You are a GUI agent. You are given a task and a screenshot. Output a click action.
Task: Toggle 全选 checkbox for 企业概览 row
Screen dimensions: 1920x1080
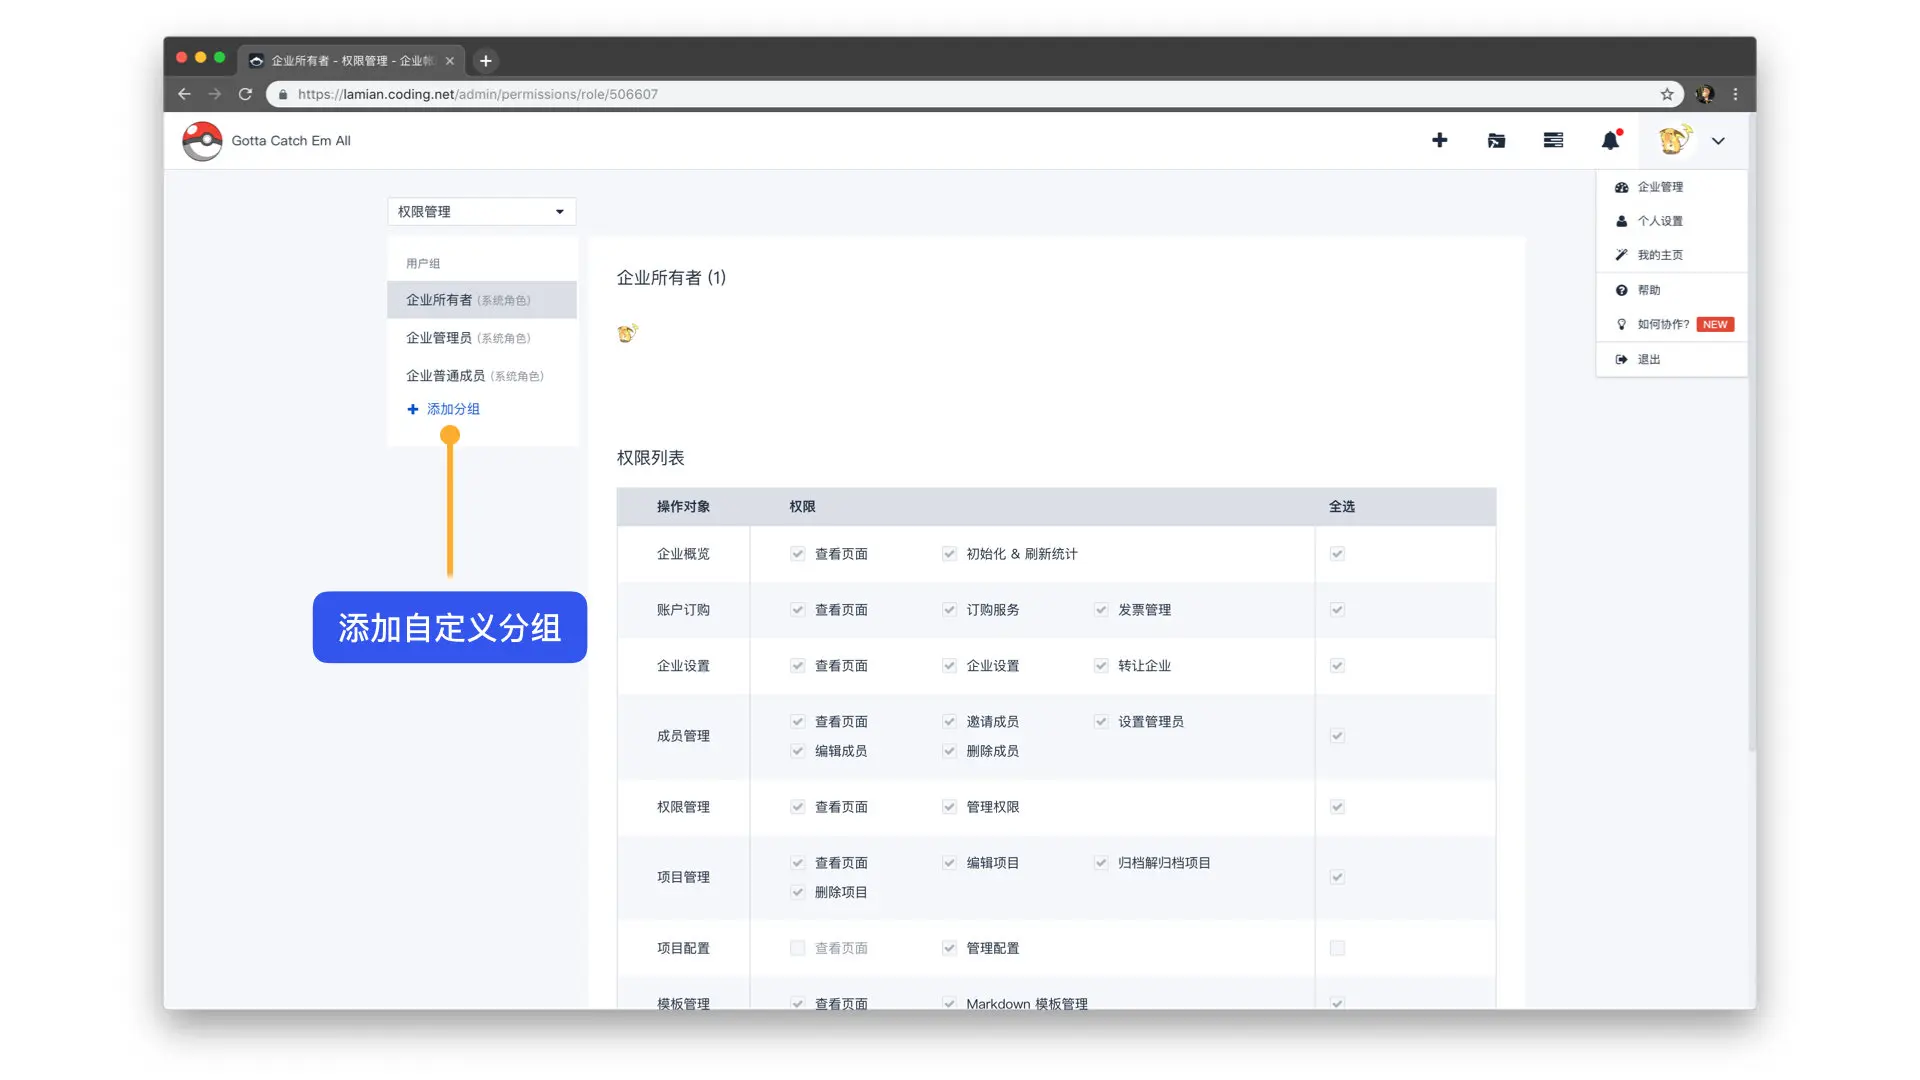click(1337, 554)
